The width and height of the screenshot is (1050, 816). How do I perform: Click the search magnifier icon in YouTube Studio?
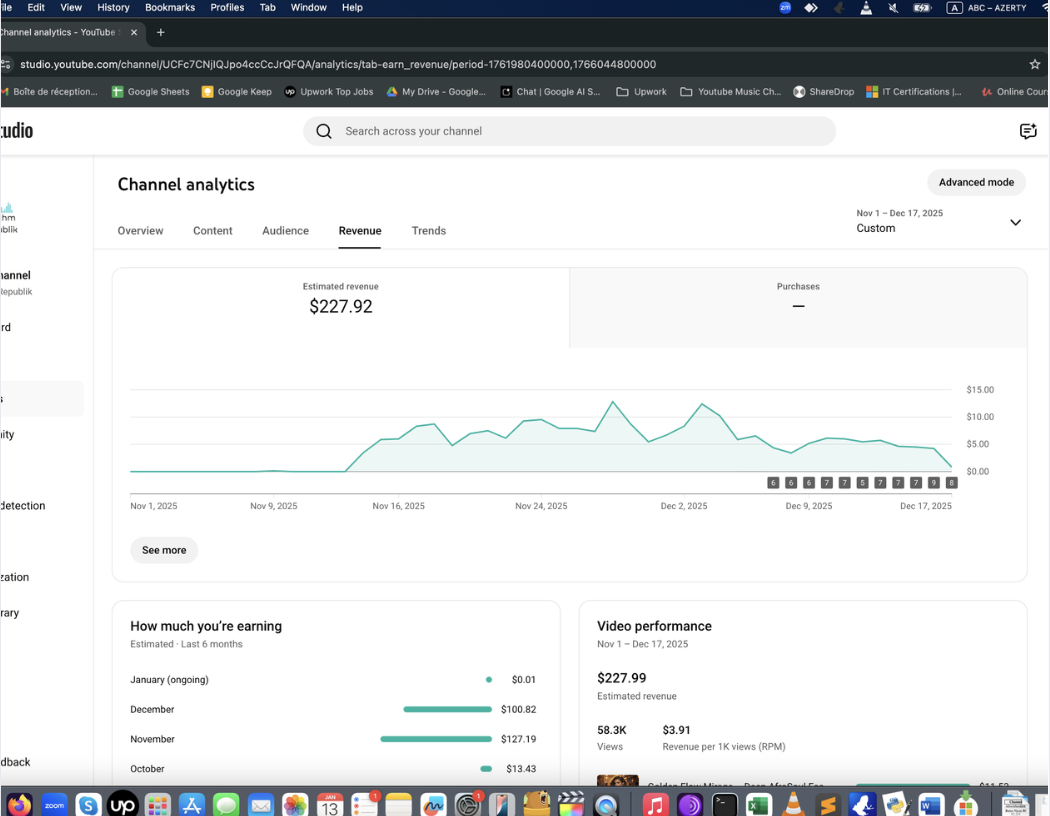pos(324,131)
